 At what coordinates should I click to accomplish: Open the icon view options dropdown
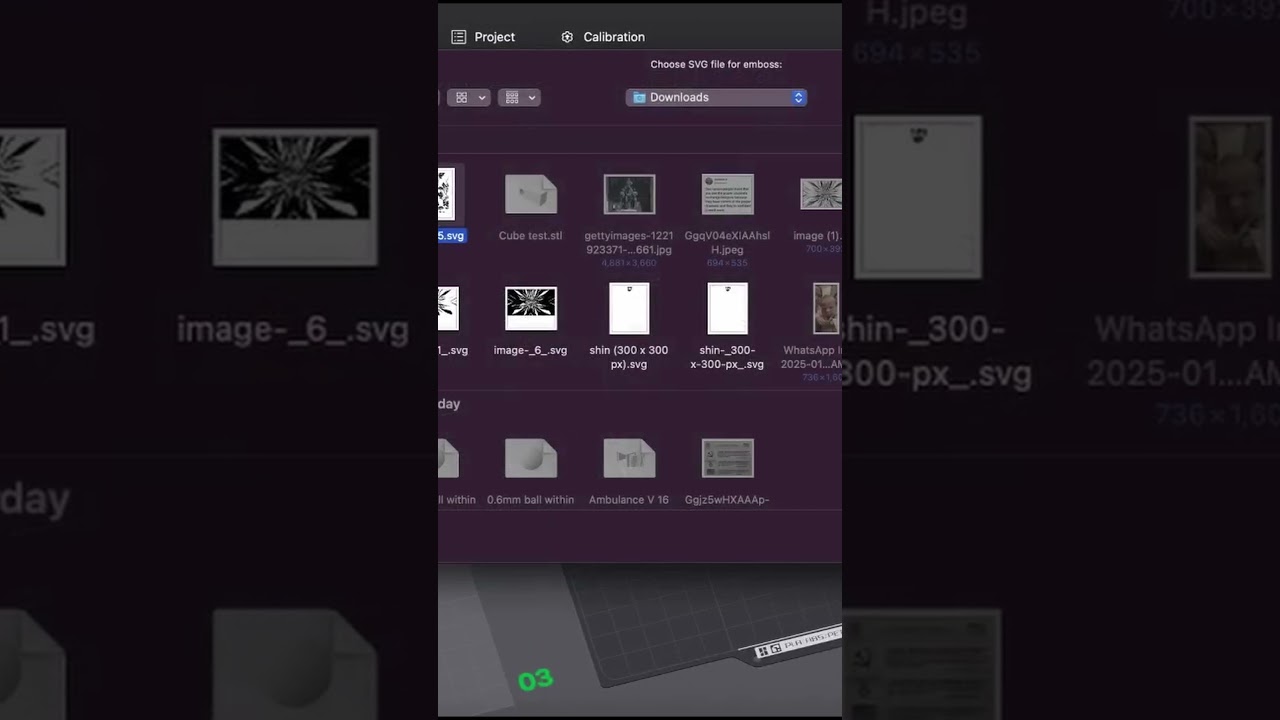[x=470, y=97]
